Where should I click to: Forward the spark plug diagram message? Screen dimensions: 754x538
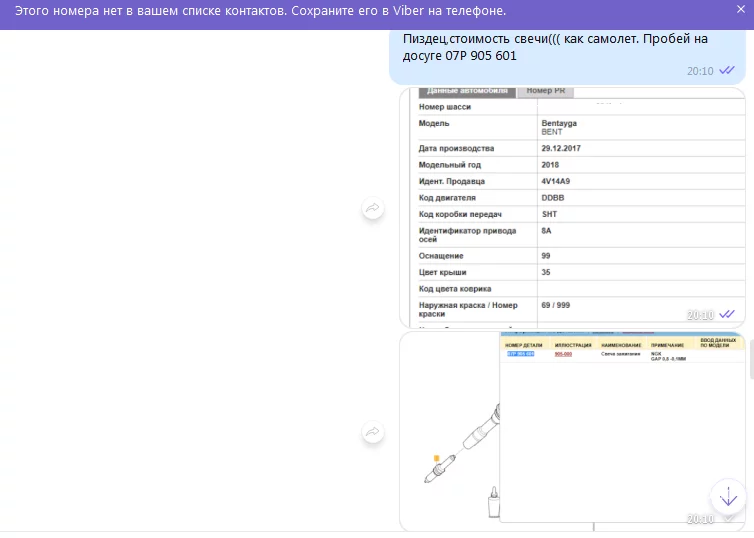click(x=373, y=432)
